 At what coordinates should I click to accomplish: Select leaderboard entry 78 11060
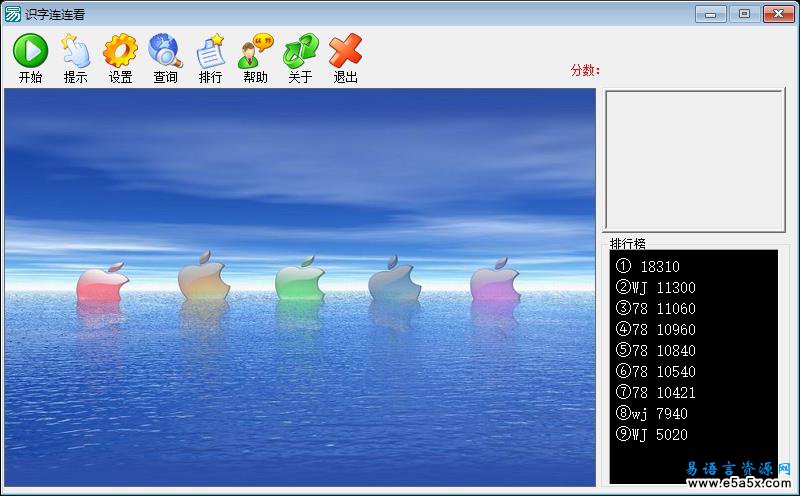click(x=656, y=308)
